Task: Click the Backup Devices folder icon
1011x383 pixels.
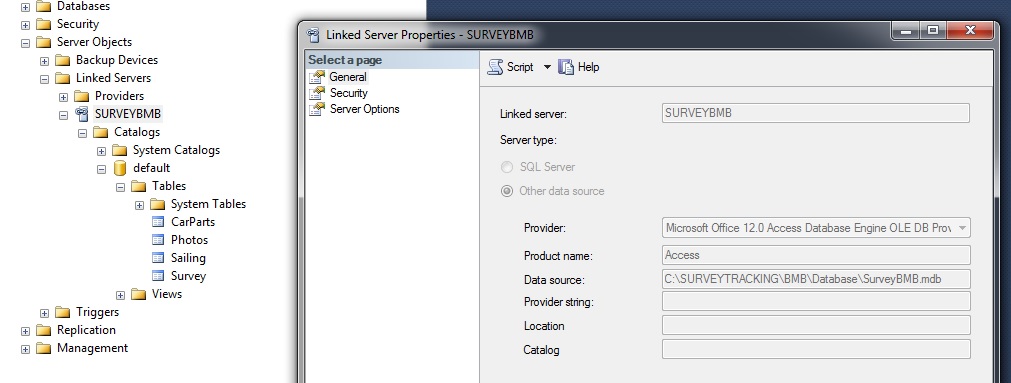Action: 63,61
